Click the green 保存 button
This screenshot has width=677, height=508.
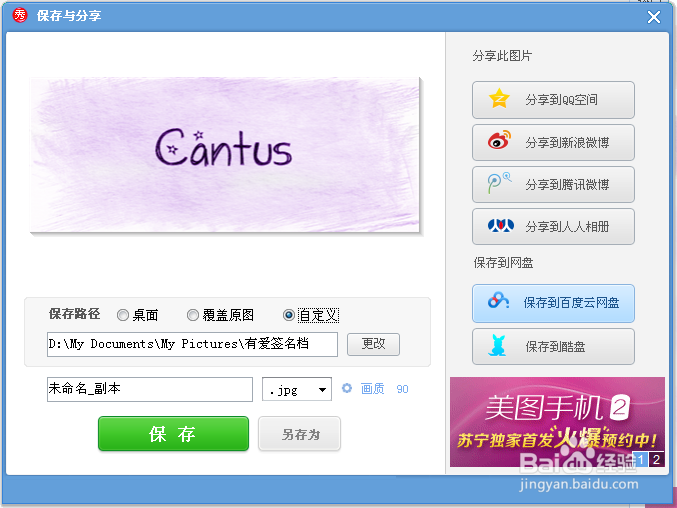173,433
